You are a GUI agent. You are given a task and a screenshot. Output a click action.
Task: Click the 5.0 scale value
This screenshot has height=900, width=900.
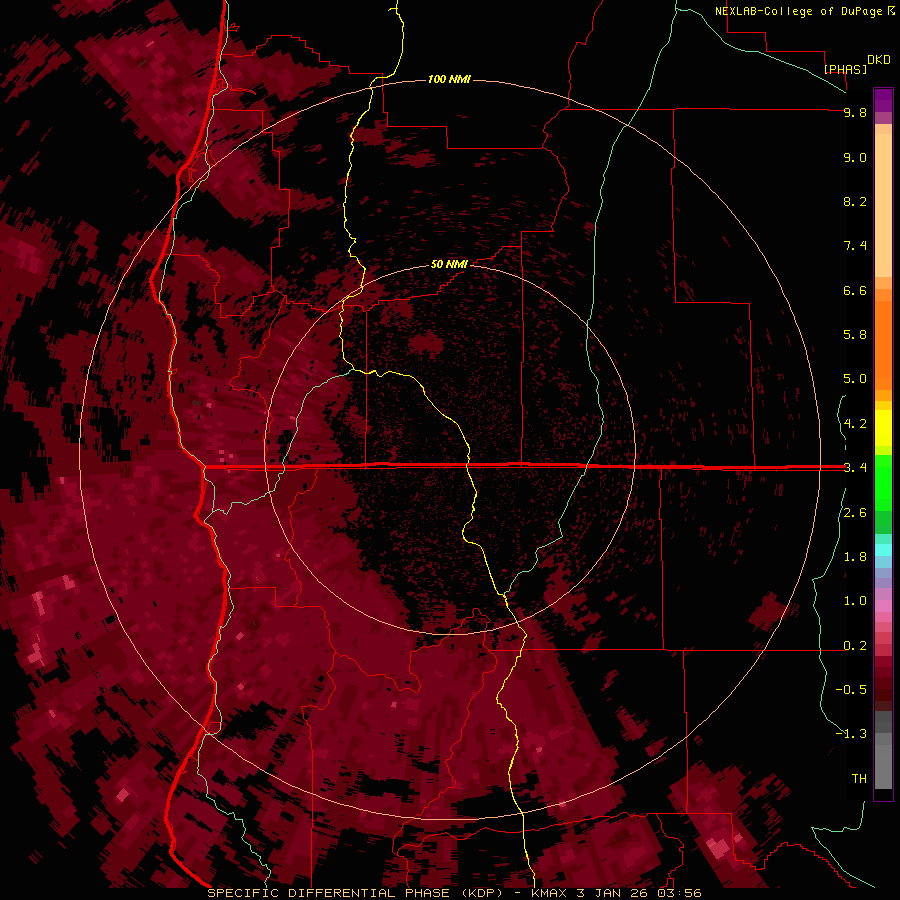tap(855, 379)
